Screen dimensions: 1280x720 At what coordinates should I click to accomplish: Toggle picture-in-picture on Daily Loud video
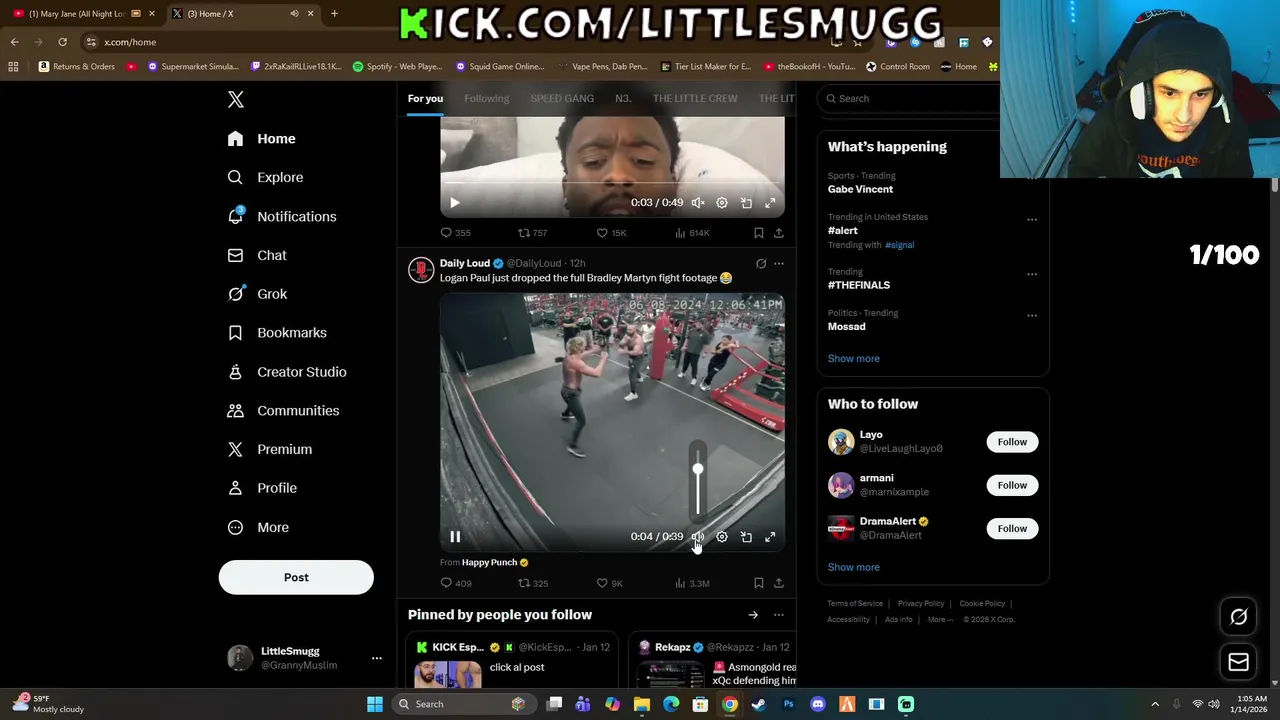coord(746,537)
